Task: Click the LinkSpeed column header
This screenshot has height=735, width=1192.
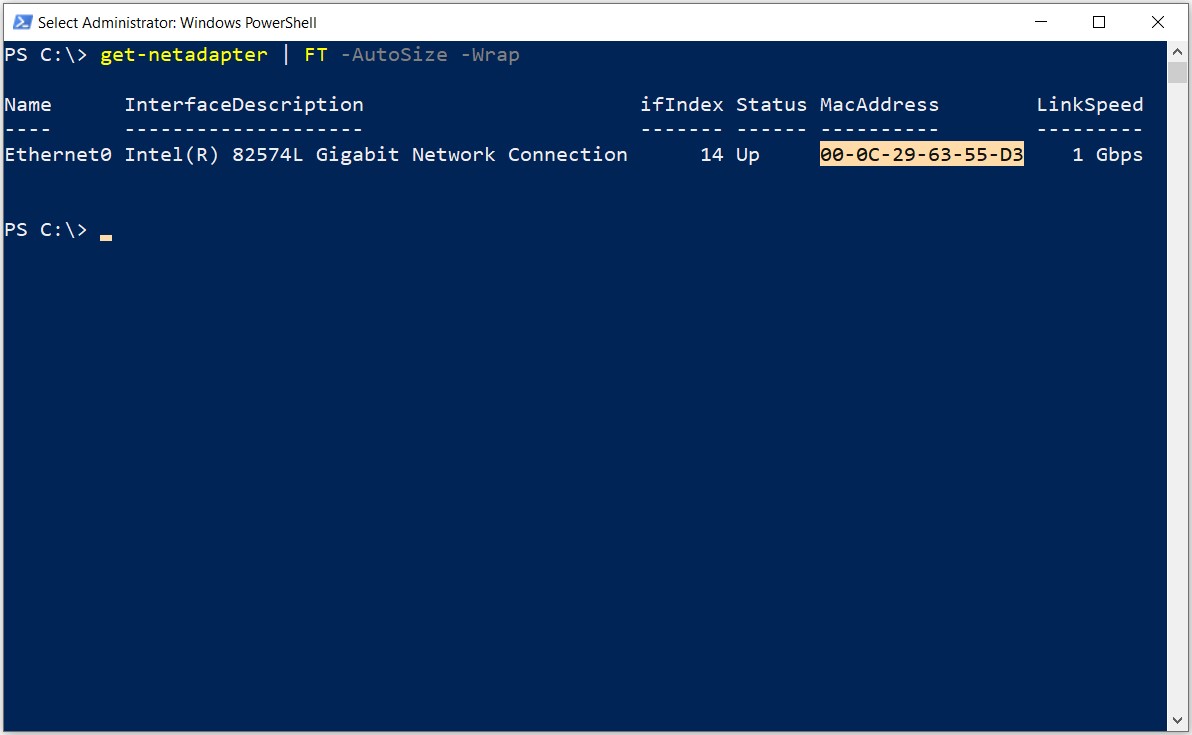Action: pos(1089,105)
